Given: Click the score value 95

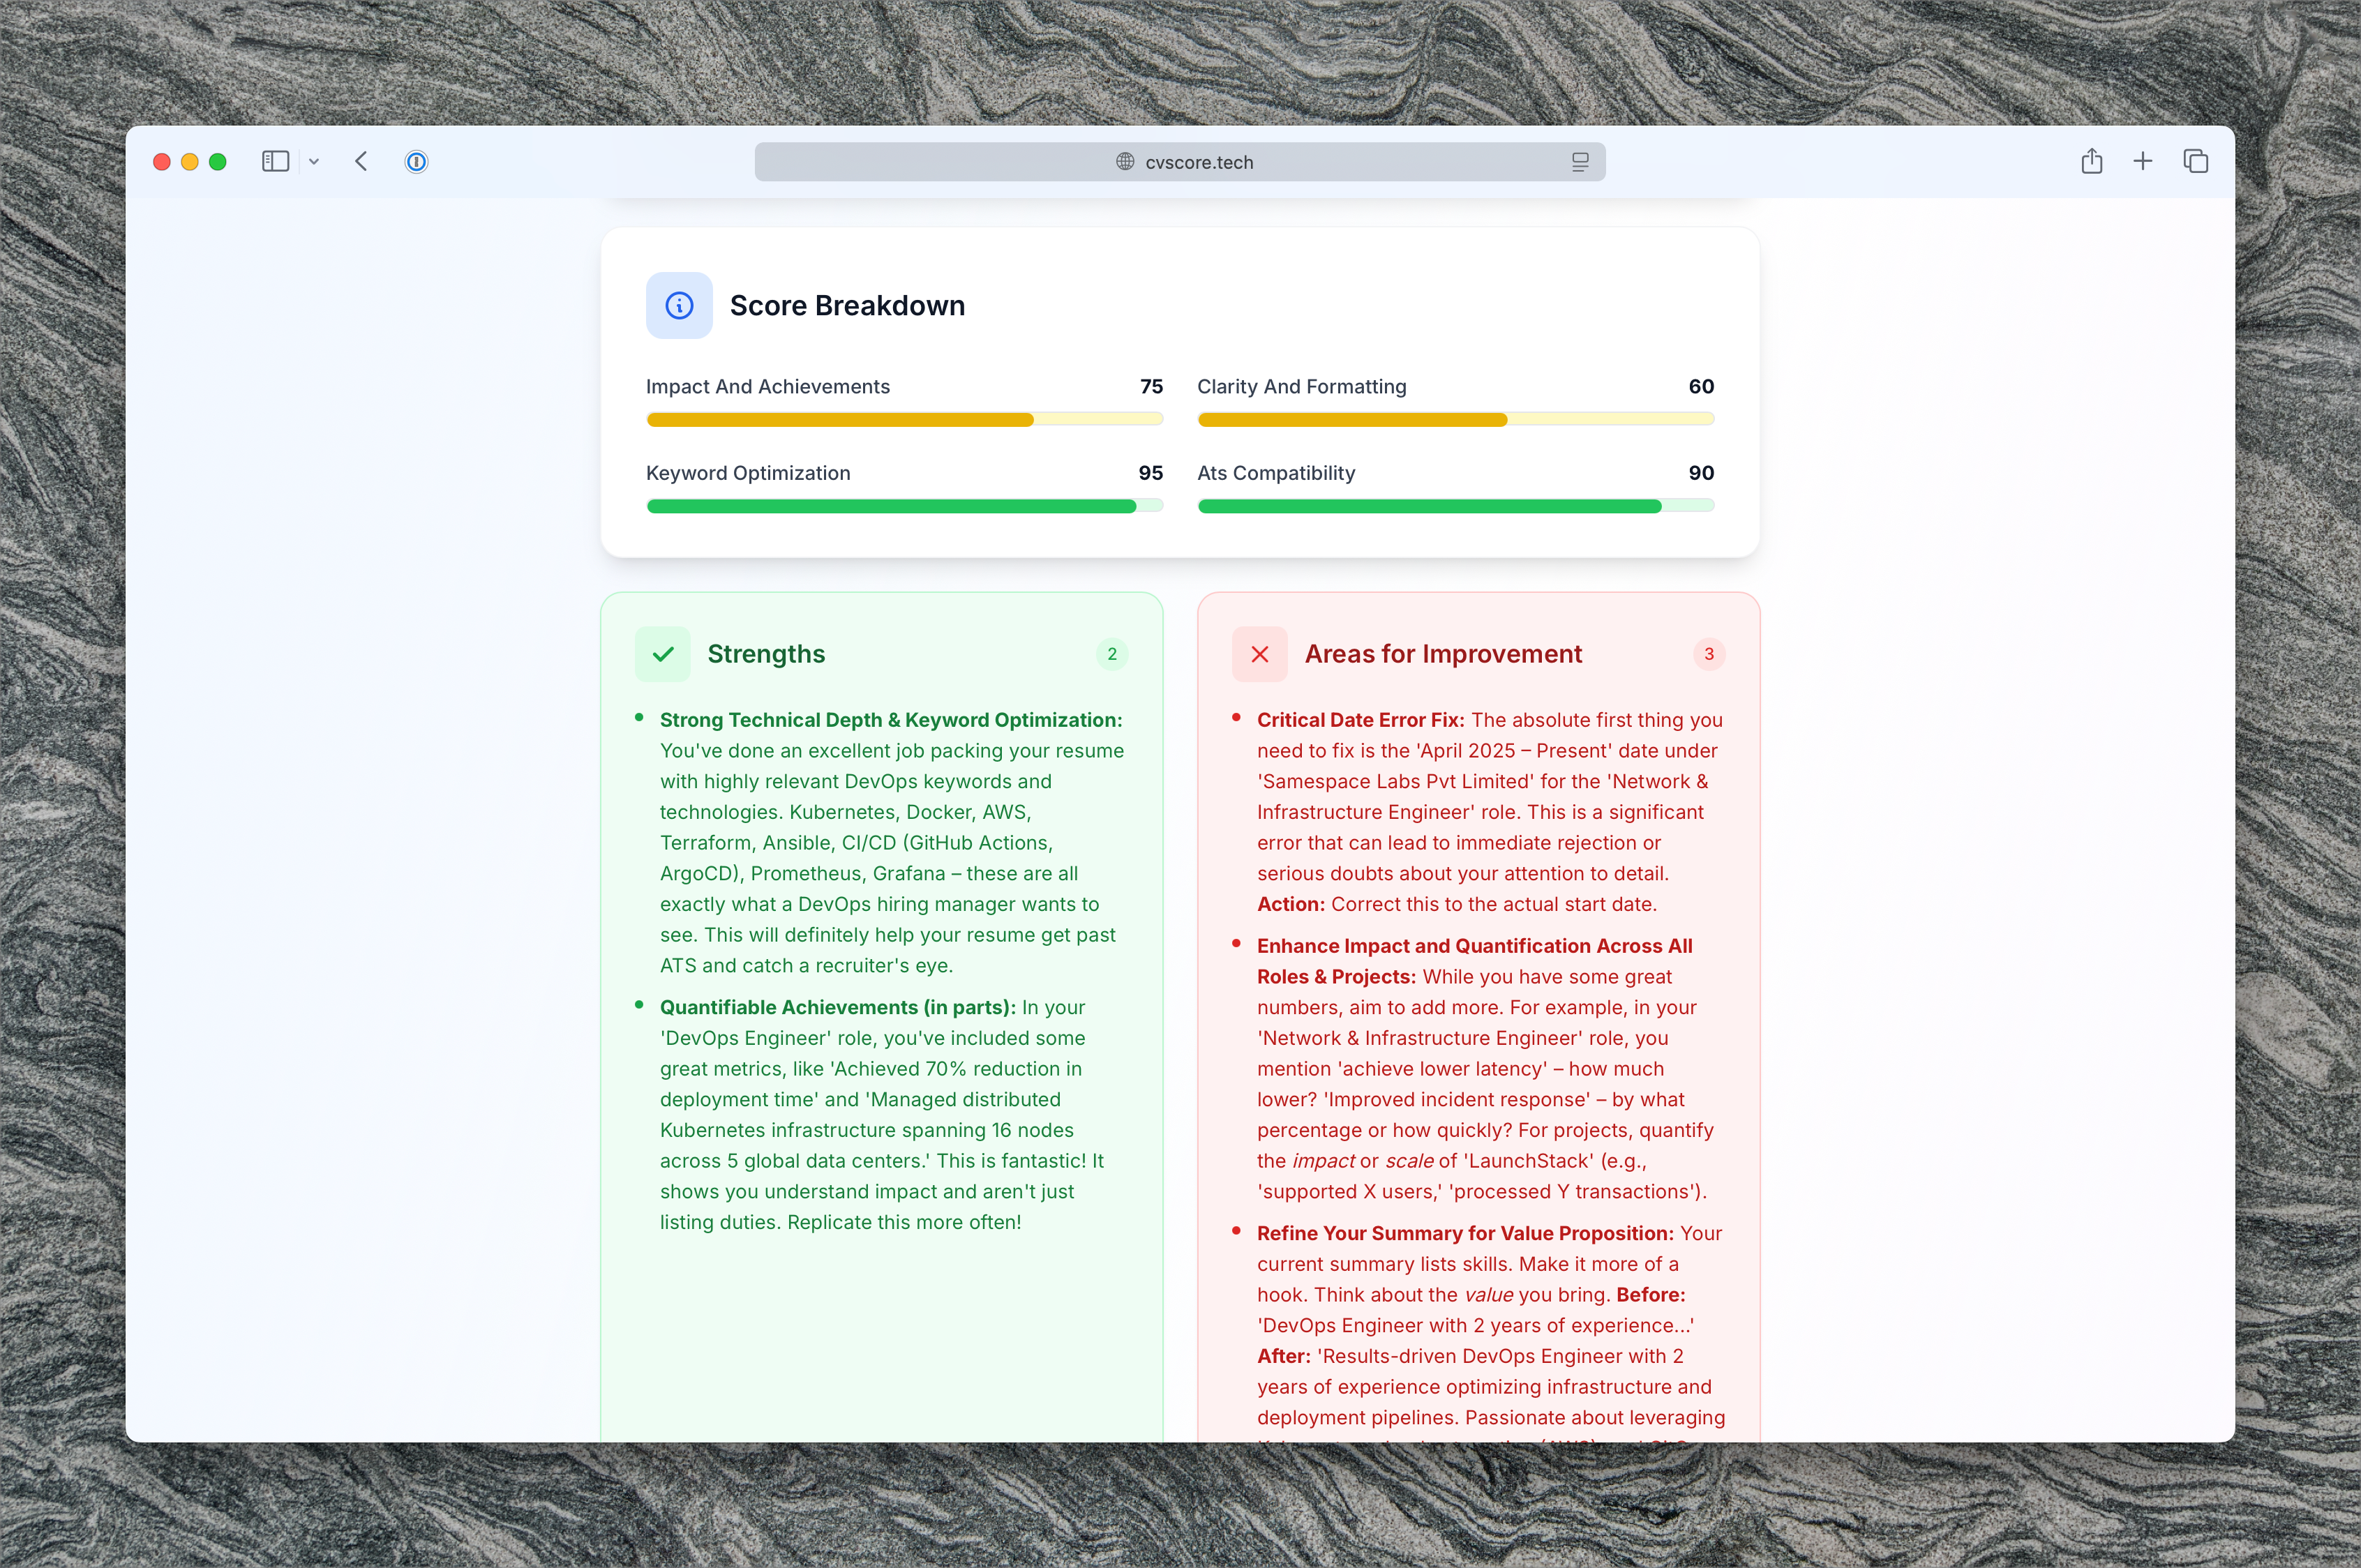Looking at the screenshot, I should 1150,473.
